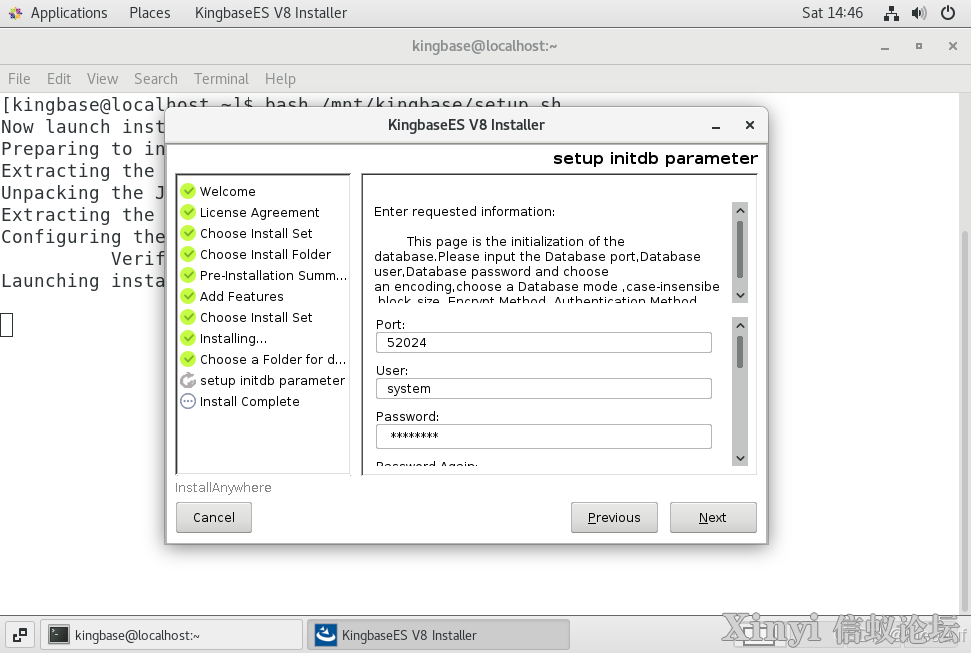Click the InstallAnywhere label
Screen dimensions: 971x653
[x=223, y=488]
